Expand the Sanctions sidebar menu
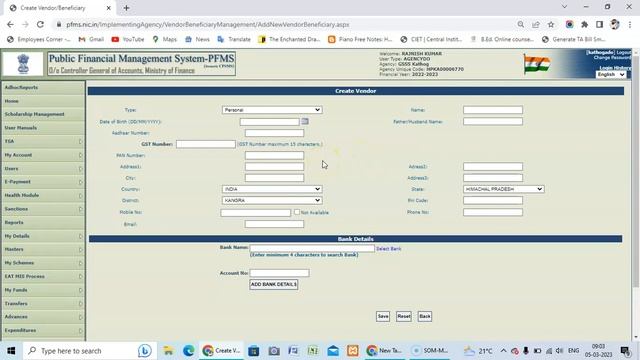The width and height of the screenshot is (640, 360). (x=43, y=209)
